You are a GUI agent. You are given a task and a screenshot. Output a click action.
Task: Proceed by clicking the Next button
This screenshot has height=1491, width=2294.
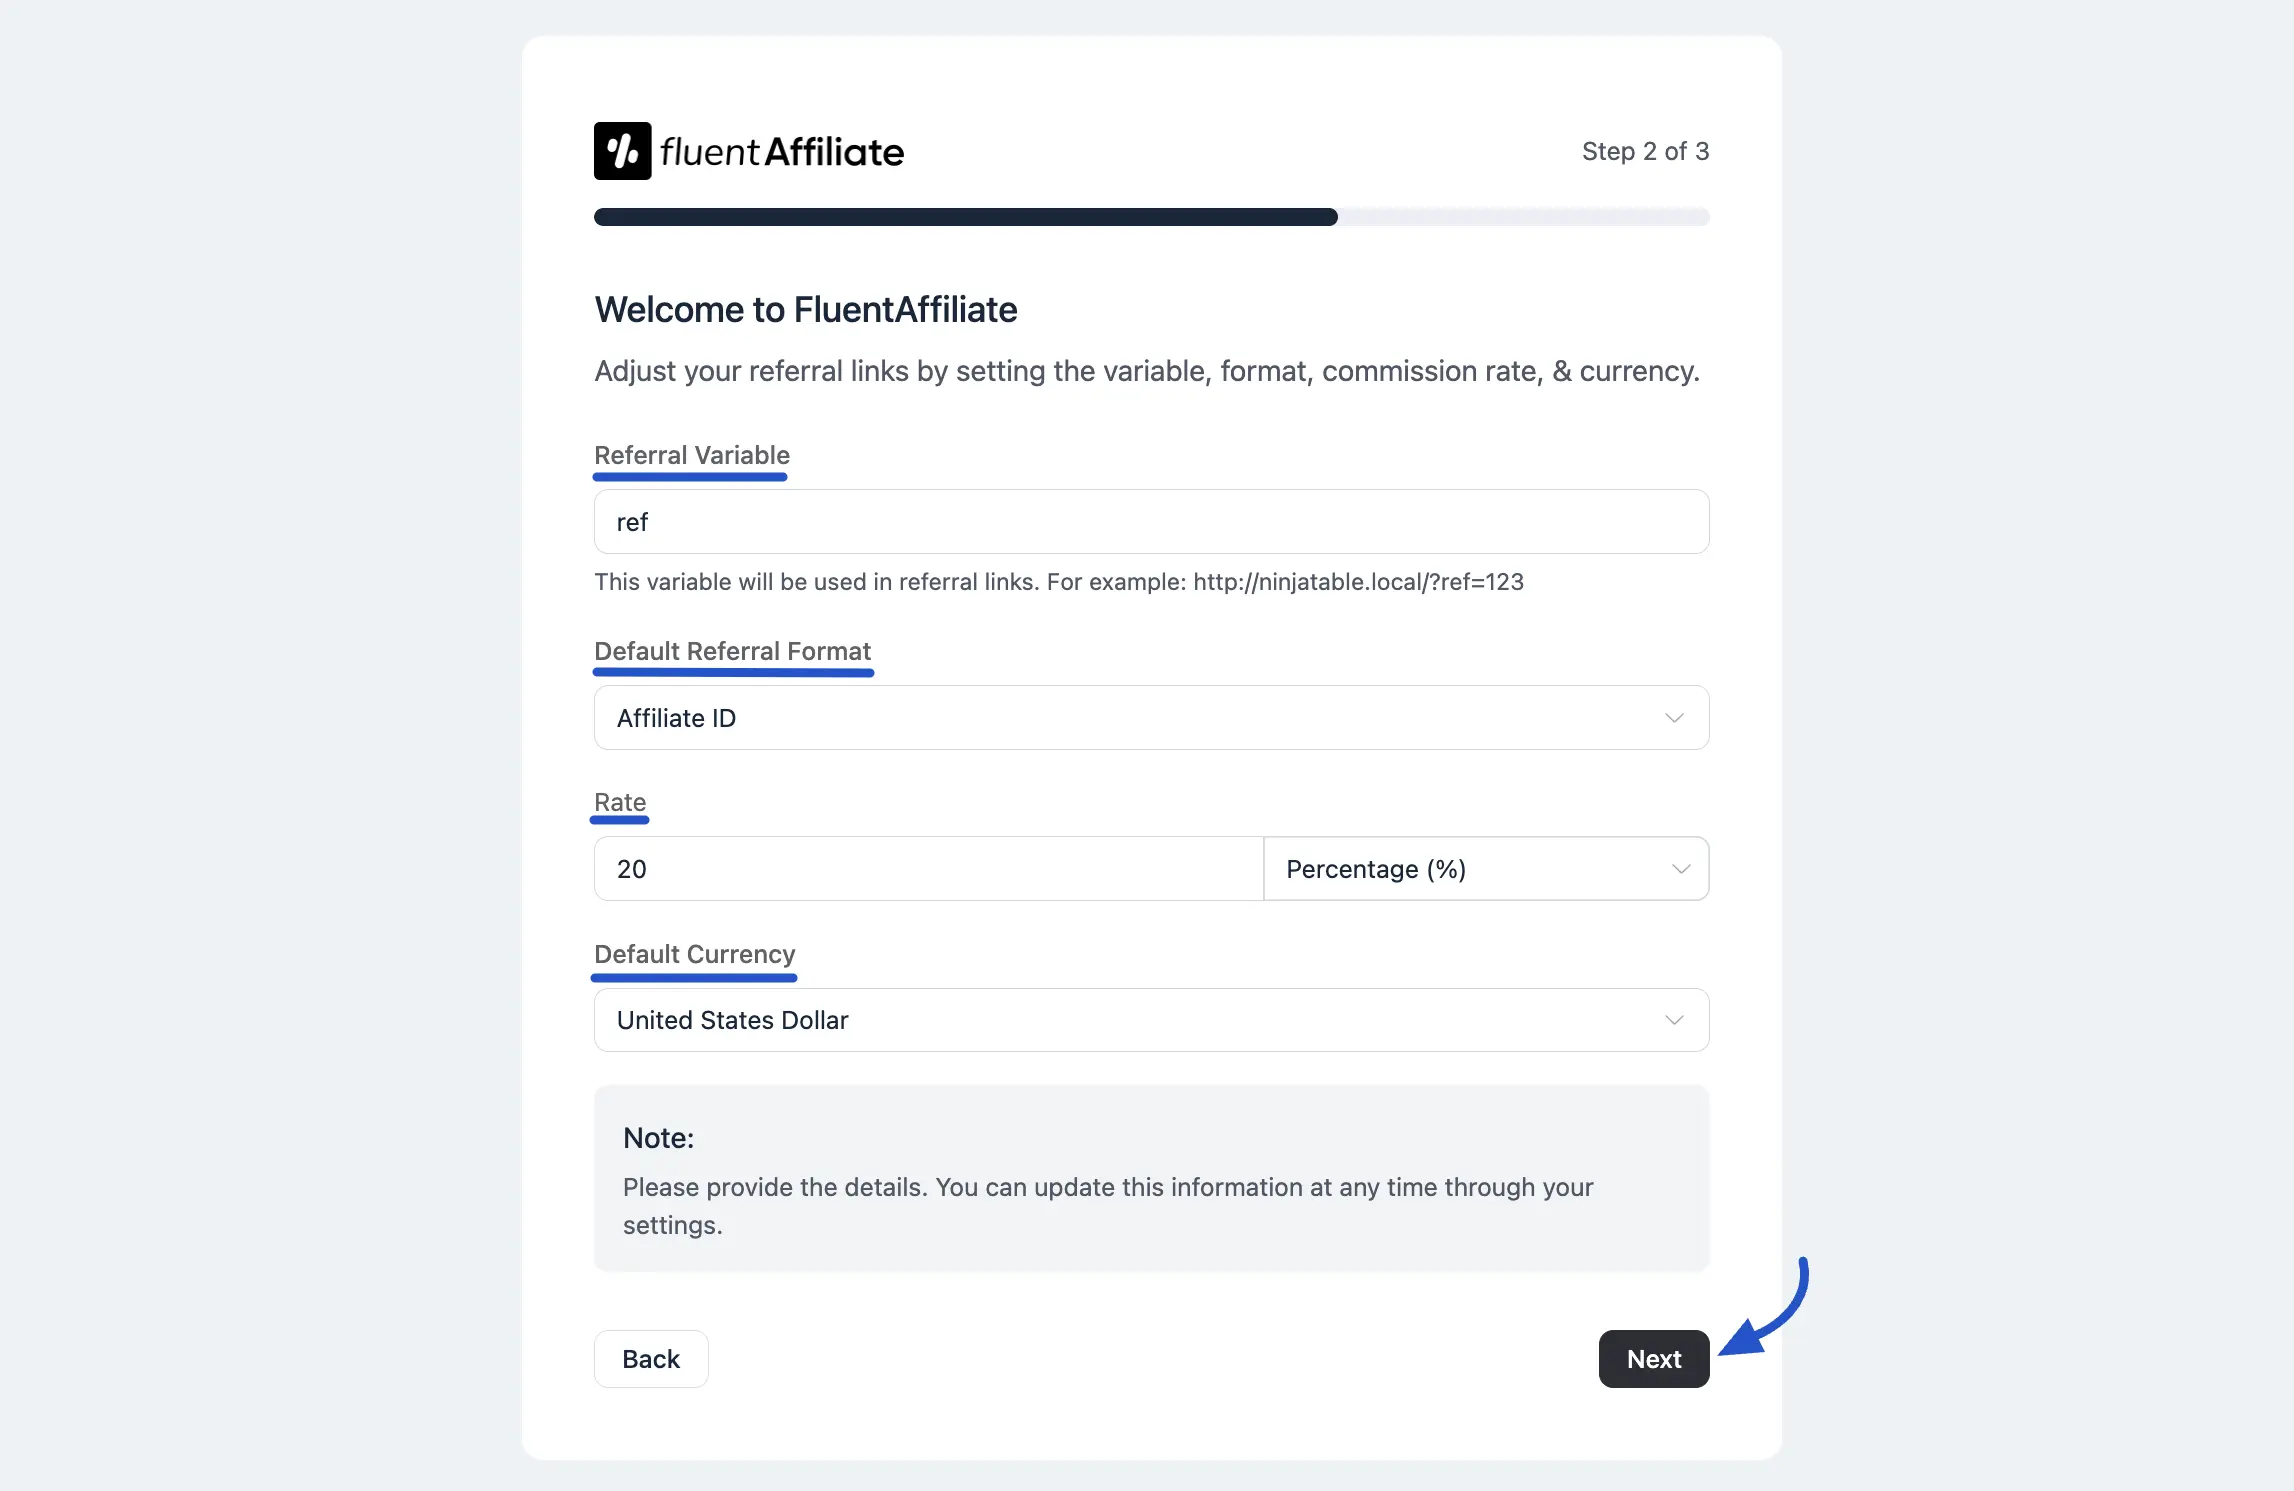tap(1653, 1359)
